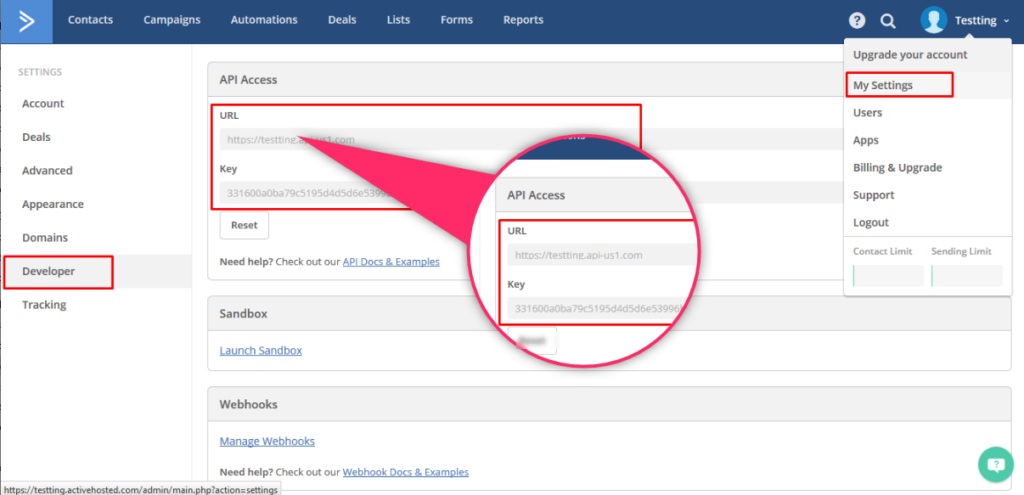The width and height of the screenshot is (1024, 495).
Task: Click the SETTINGS sidebar heading
Action: (40, 72)
